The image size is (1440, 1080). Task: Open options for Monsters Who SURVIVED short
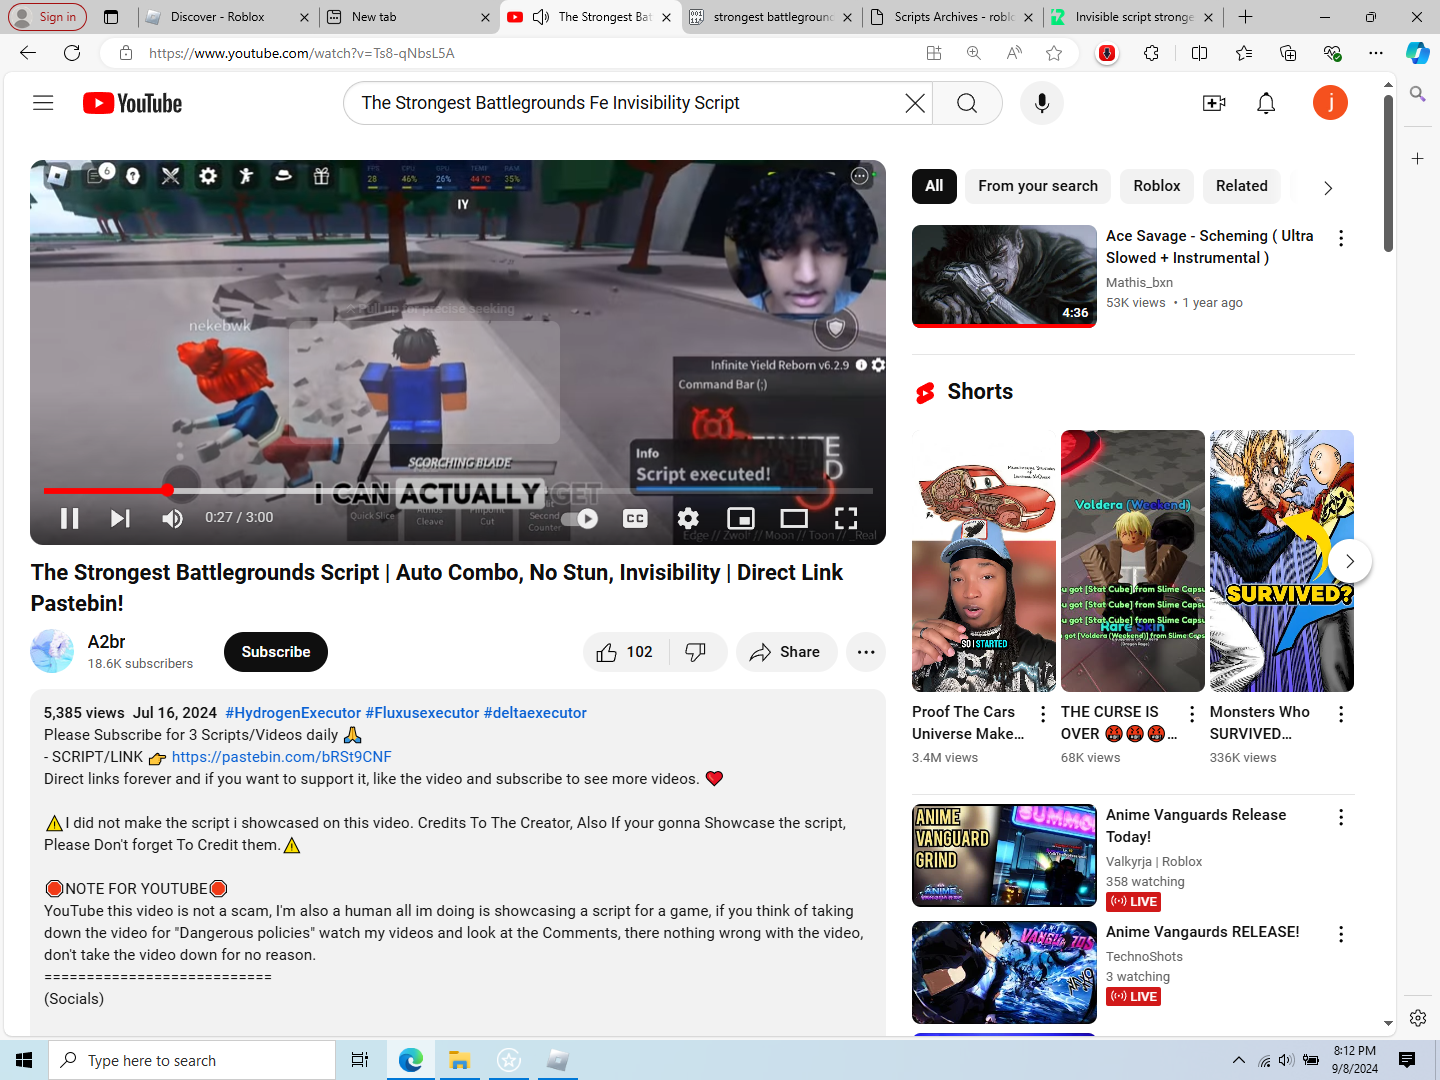(1341, 714)
